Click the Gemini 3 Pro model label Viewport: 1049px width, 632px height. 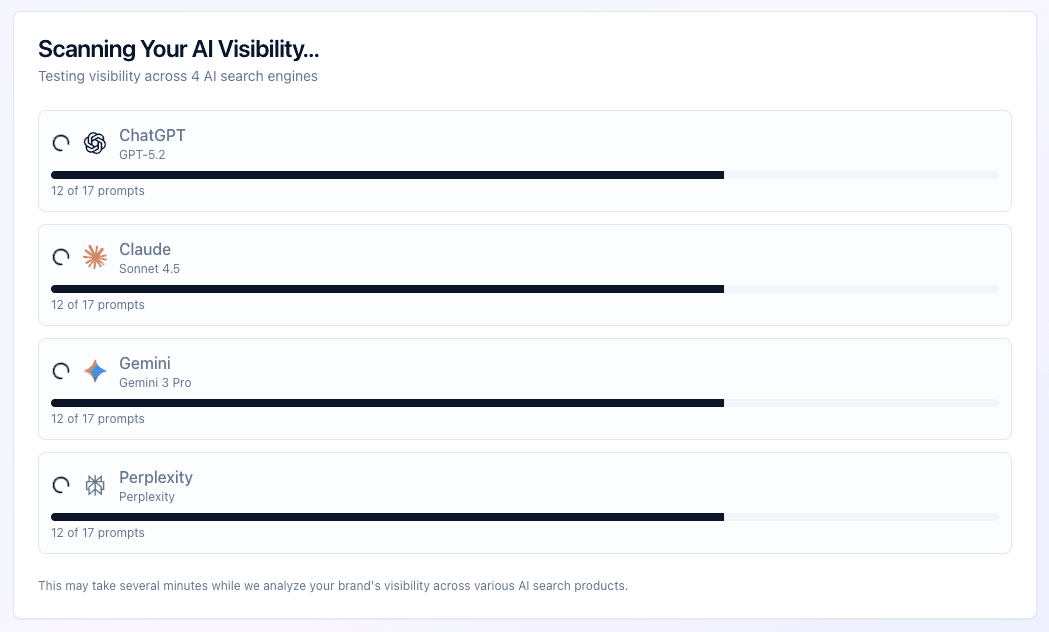(x=155, y=383)
